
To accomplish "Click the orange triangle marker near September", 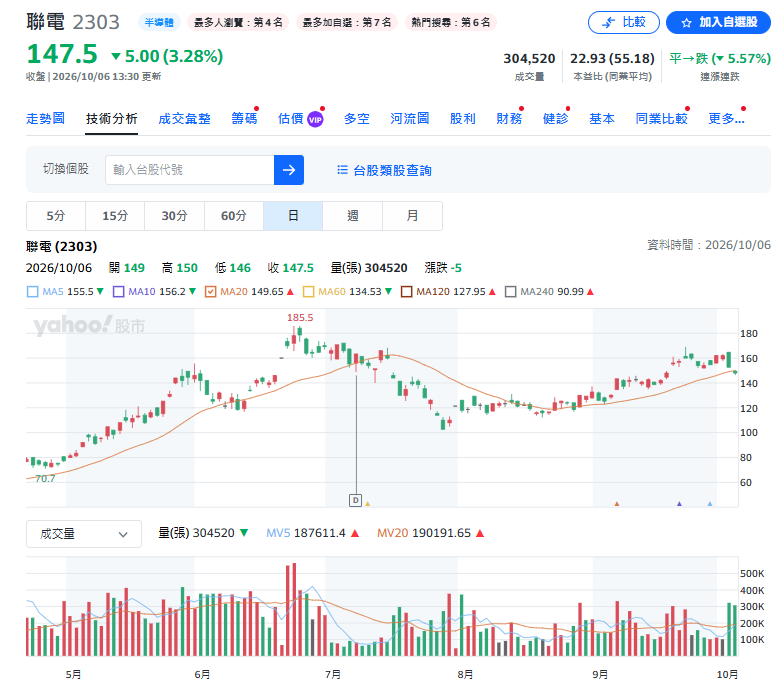I will coord(617,503).
